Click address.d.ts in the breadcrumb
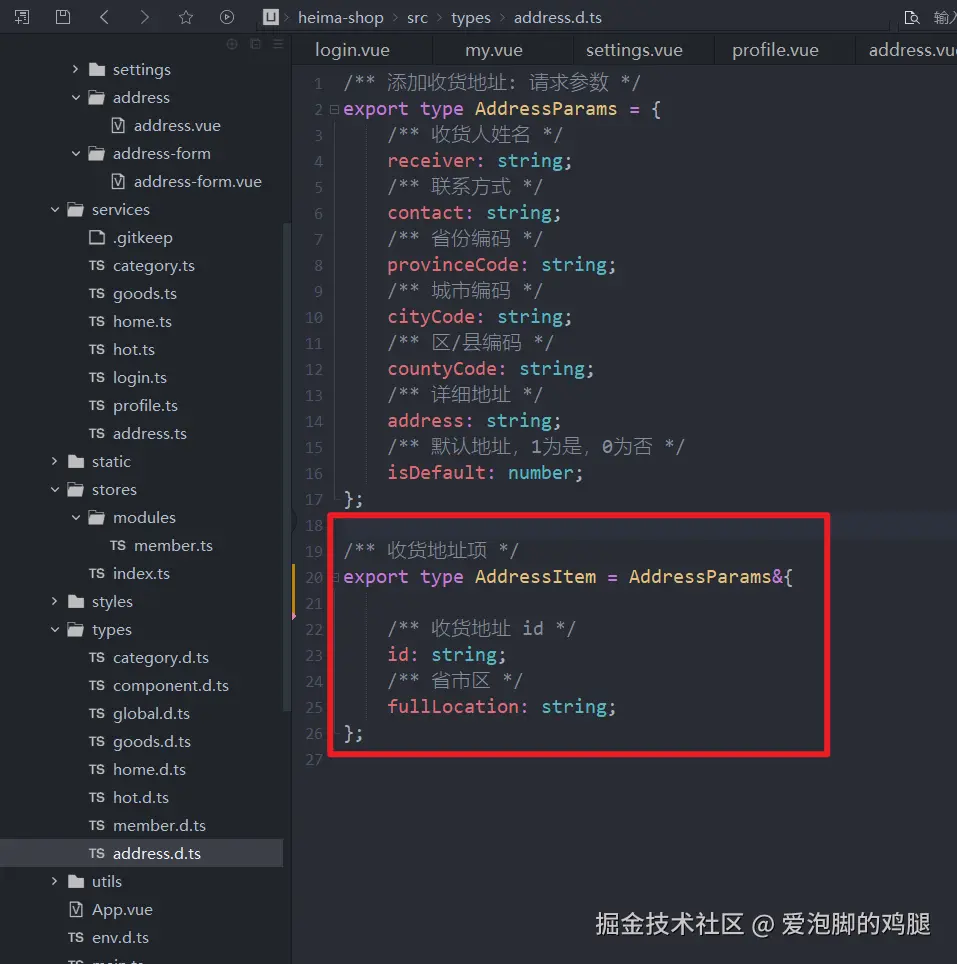The height and width of the screenshot is (964, 957). (x=557, y=18)
